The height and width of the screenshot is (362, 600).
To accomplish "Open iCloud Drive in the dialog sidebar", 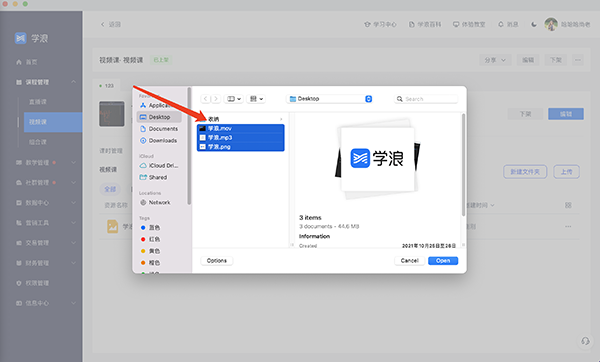I will coord(159,166).
